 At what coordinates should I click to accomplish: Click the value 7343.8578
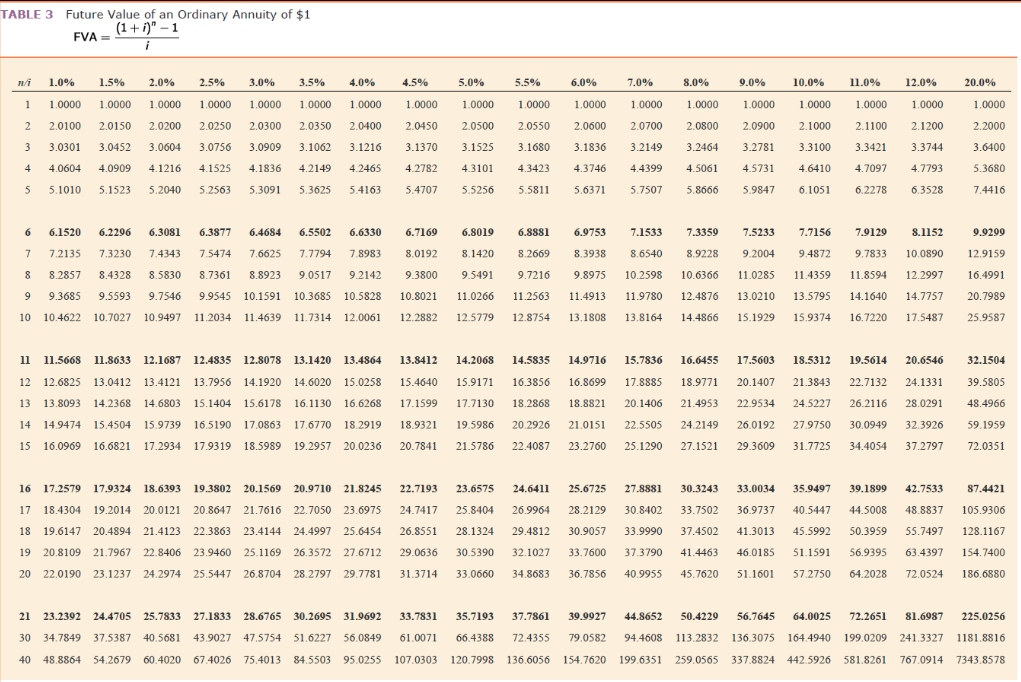(x=981, y=660)
